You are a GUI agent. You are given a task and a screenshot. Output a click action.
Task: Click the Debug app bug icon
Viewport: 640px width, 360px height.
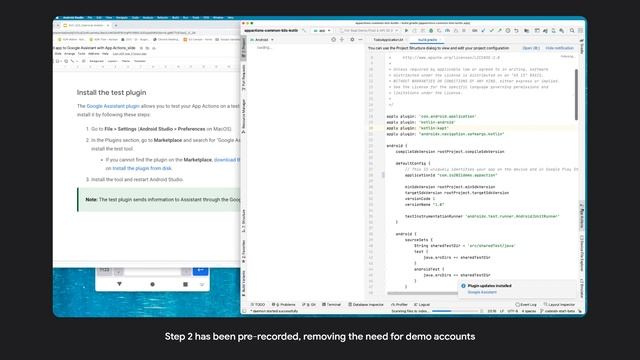pyautogui.click(x=431, y=31)
